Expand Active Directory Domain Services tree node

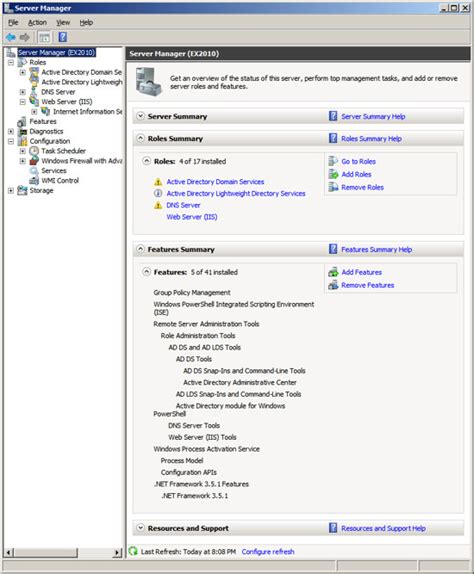coord(23,72)
